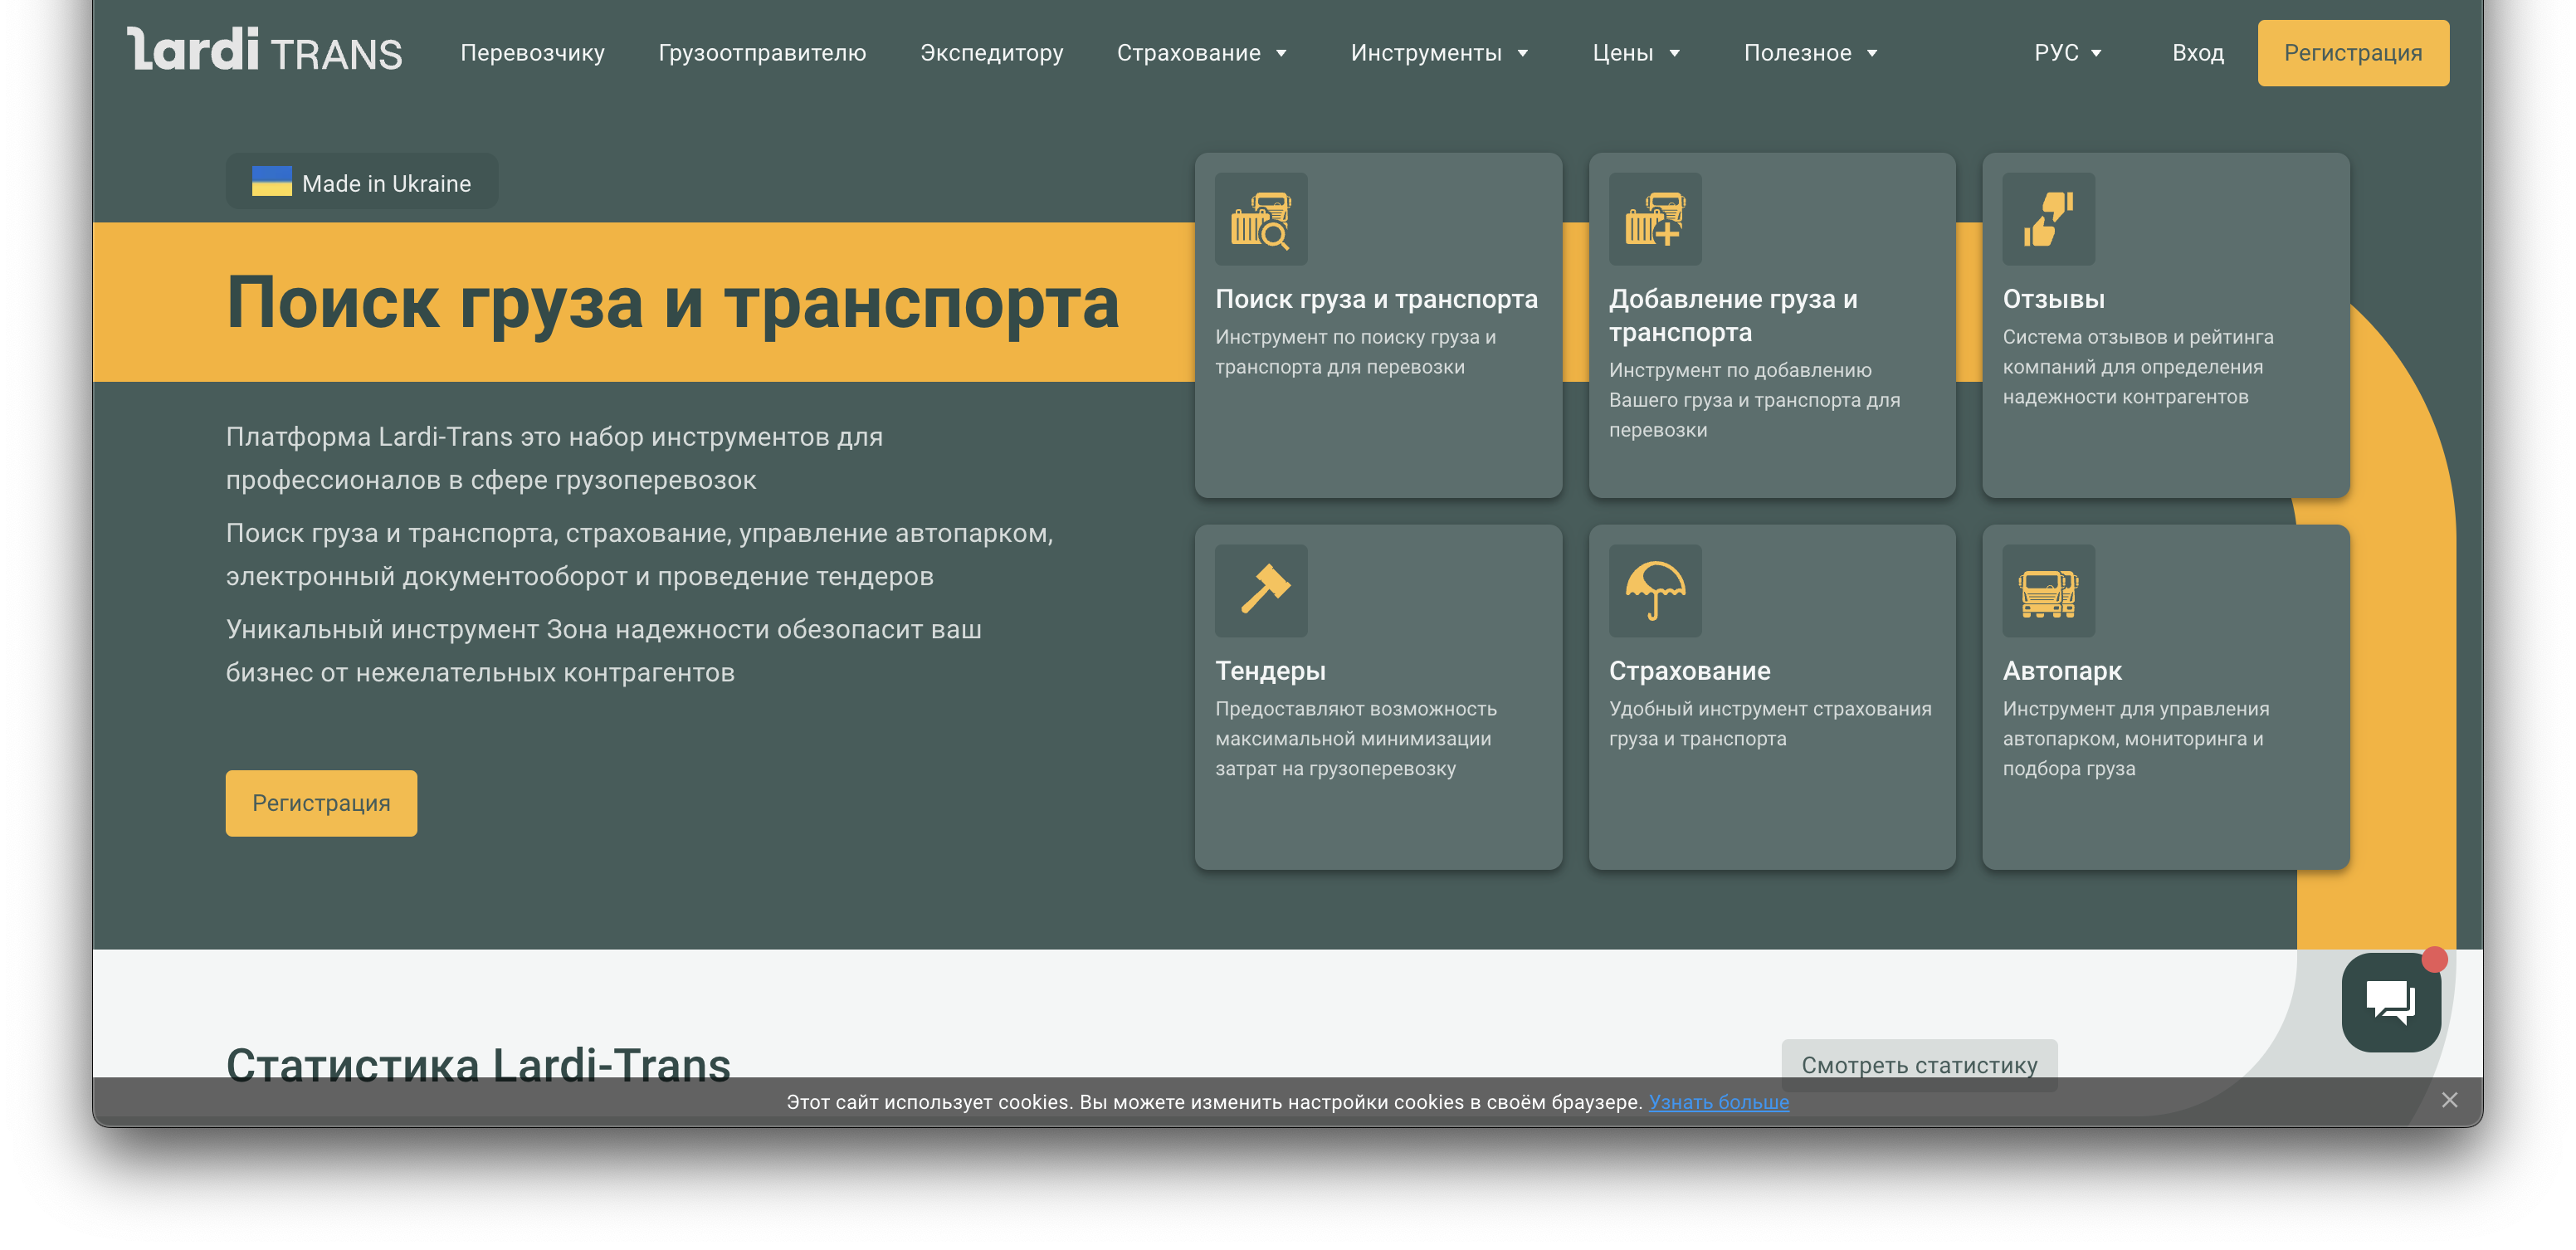Click the header Регистрация button

click(x=2353, y=53)
